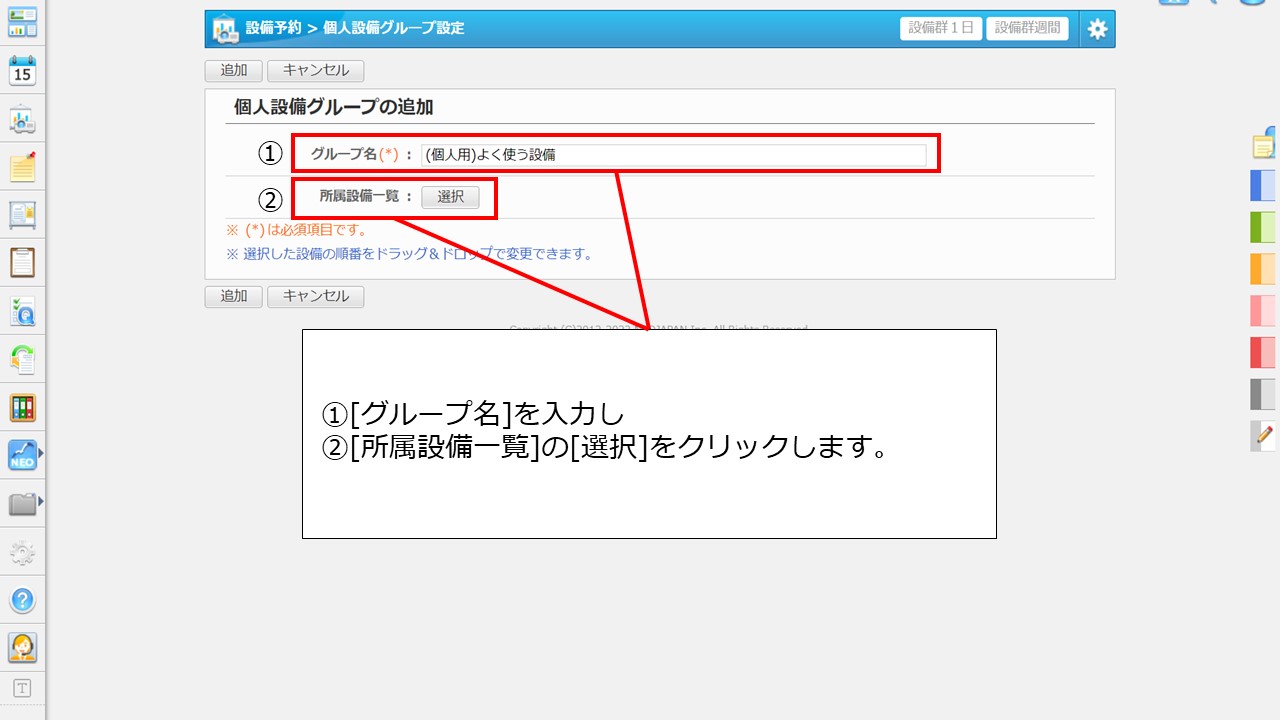1280x720 pixels.
Task: Click 選択 button for 所属設備一覧
Action: [x=450, y=198]
